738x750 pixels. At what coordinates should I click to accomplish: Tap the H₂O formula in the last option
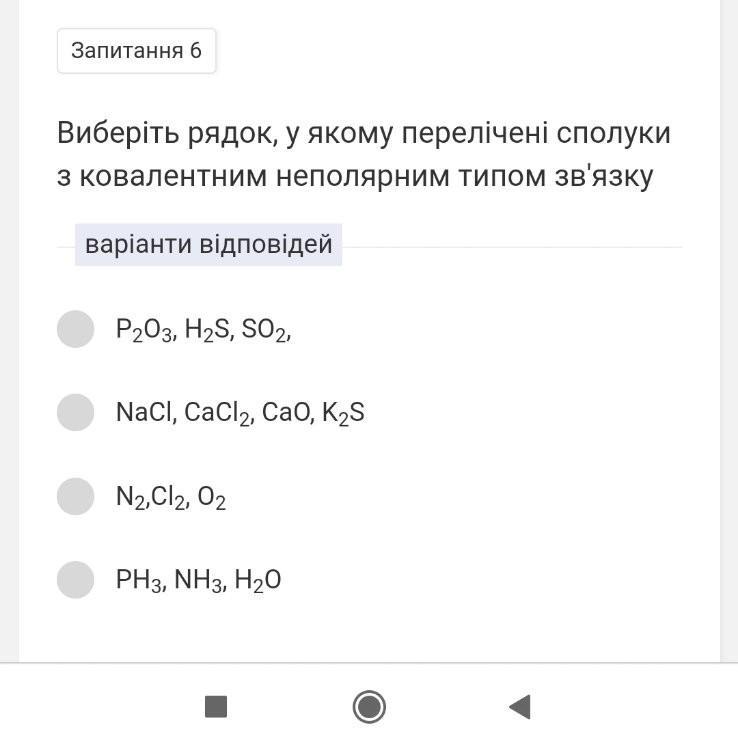coord(257,580)
